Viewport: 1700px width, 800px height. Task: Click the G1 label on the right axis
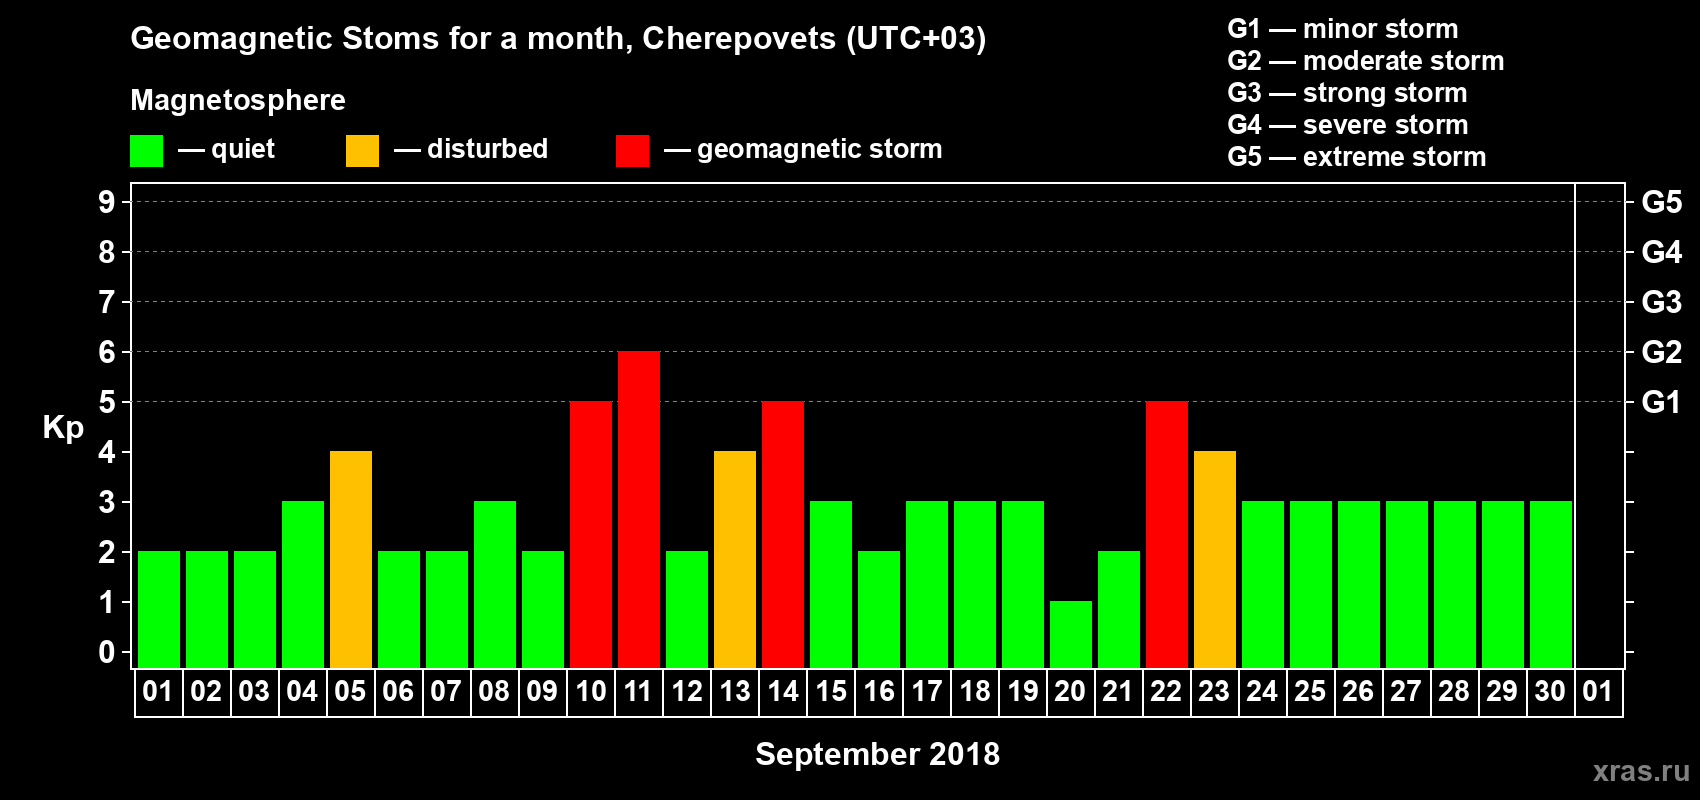1661,402
